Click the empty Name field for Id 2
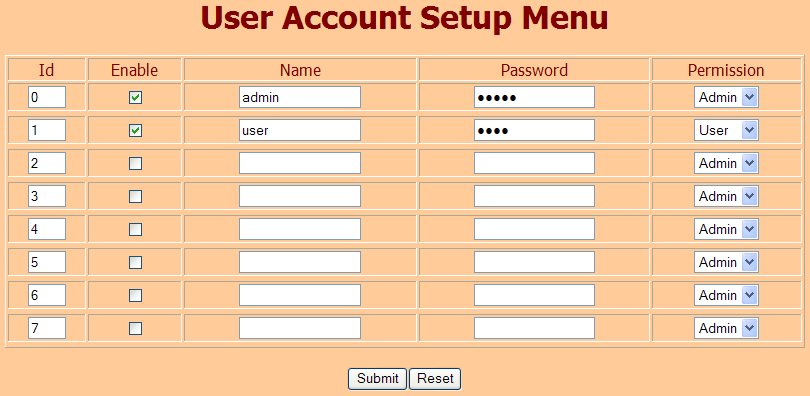Viewport: 810px width, 396px height. (x=300, y=163)
